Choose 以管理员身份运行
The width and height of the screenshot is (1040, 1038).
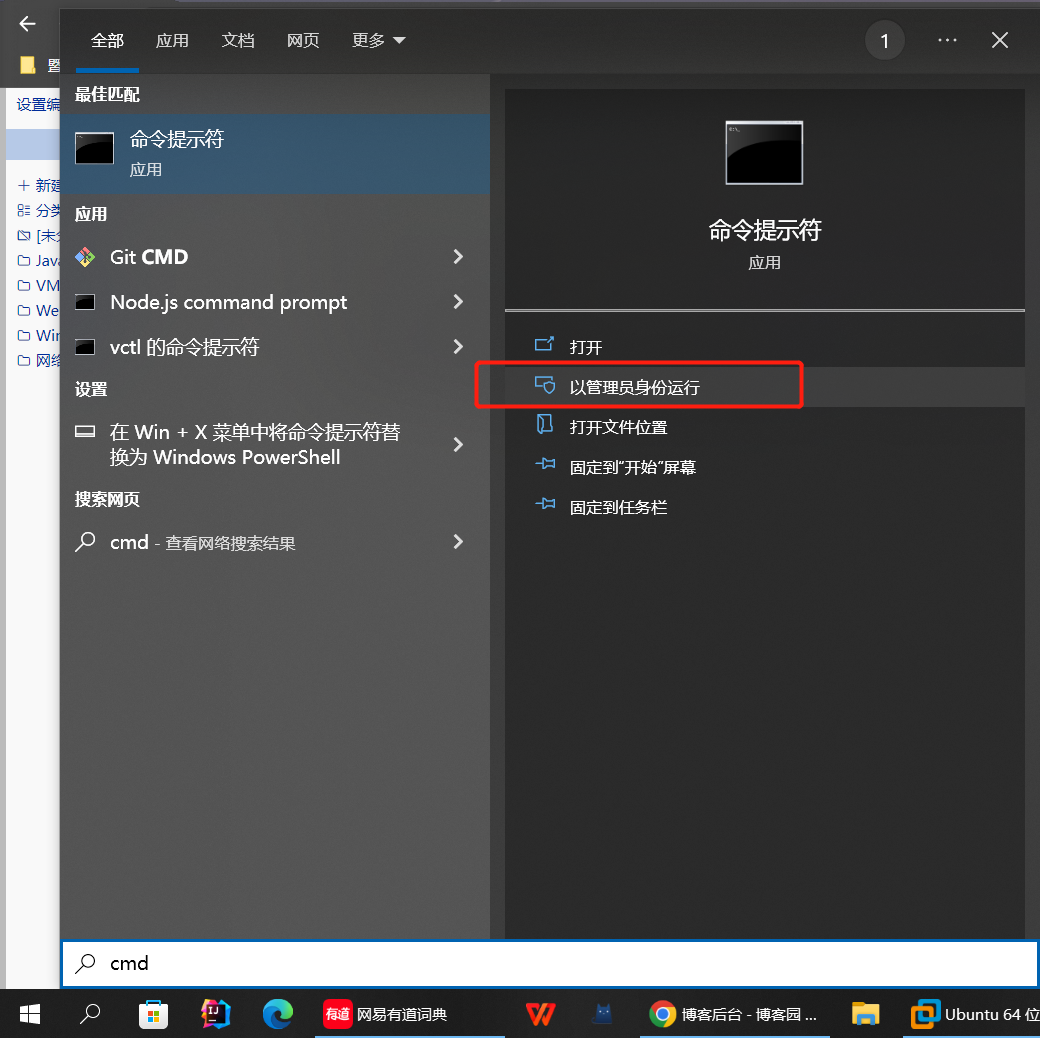[x=765, y=387]
